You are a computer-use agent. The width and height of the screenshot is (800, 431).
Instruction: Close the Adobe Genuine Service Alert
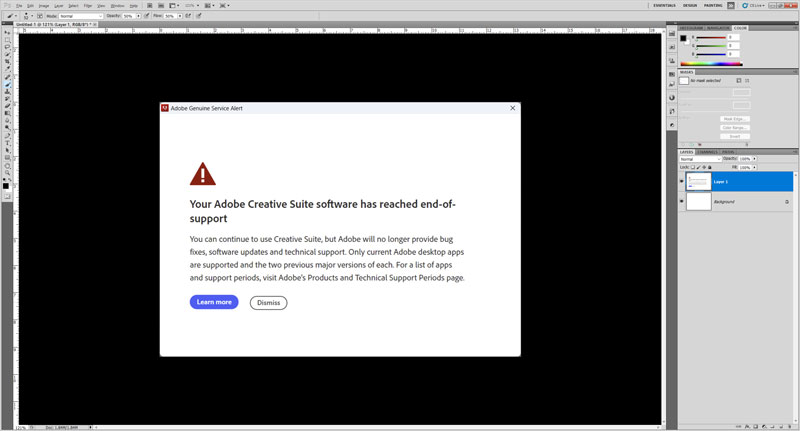tap(513, 108)
